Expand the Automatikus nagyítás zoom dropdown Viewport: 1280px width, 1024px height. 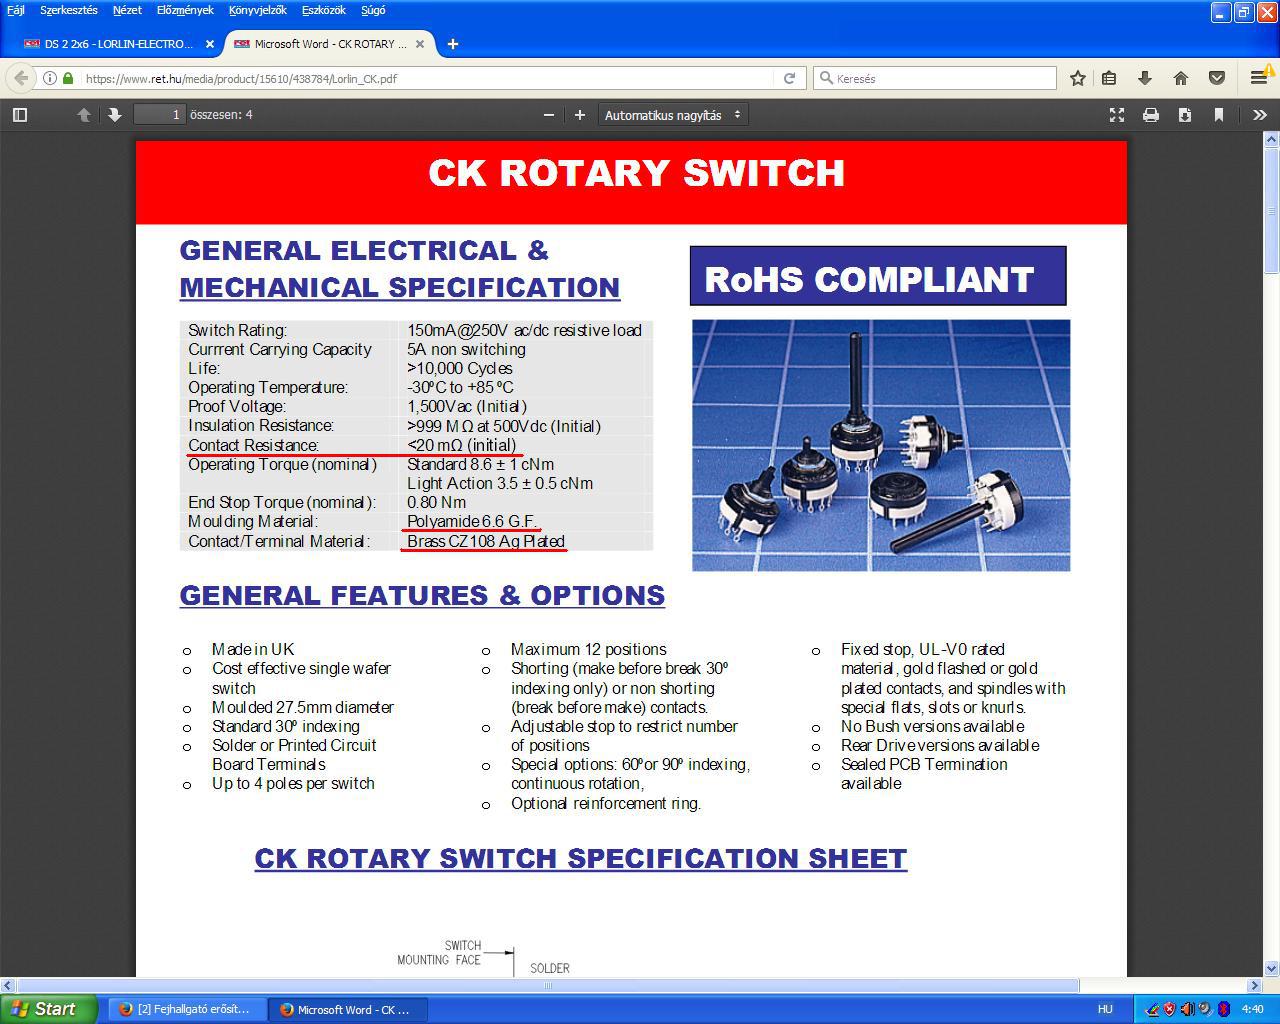[674, 115]
